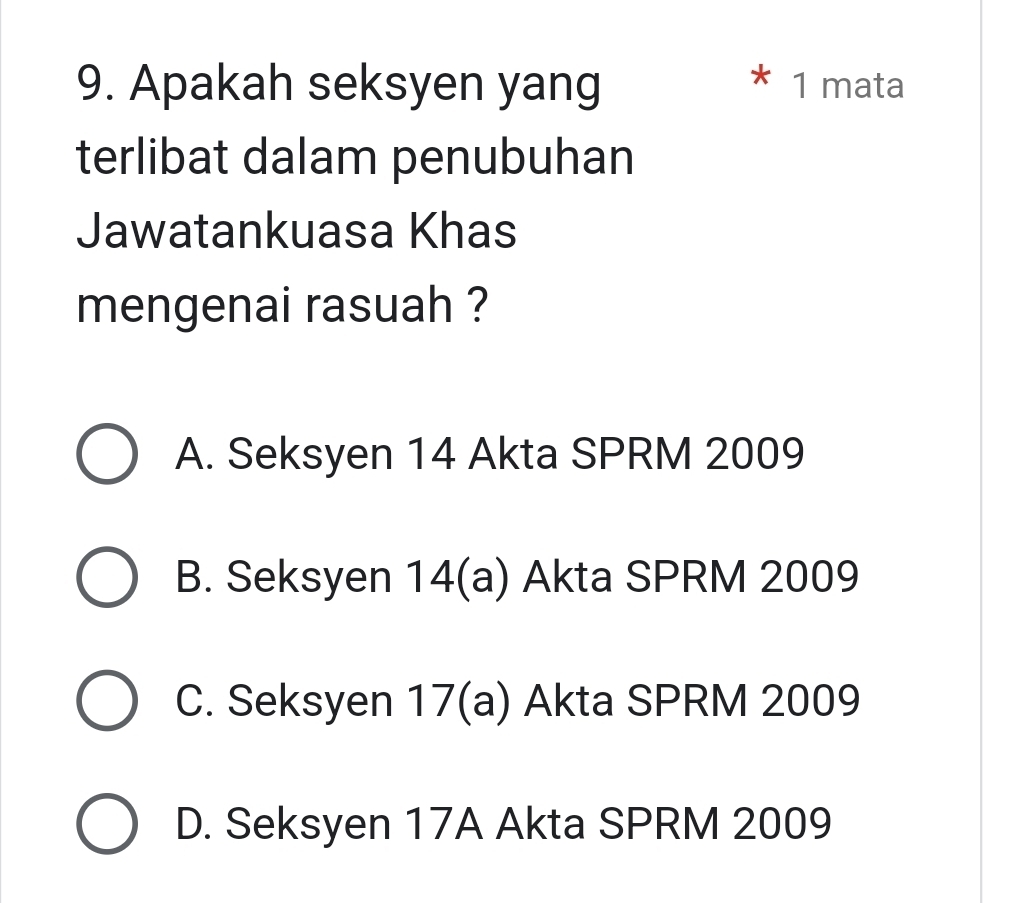Image resolution: width=1010 pixels, height=903 pixels.
Task: Click label text 'D. Seksyen 17A Akta SPRM 2009'
Action: pyautogui.click(x=502, y=824)
